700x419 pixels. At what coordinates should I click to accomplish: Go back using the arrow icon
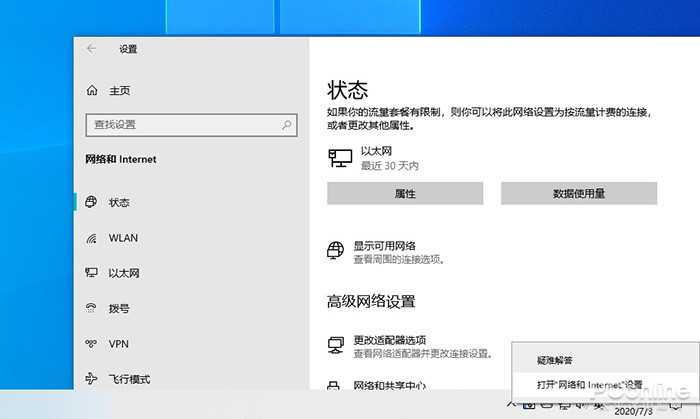(x=92, y=49)
